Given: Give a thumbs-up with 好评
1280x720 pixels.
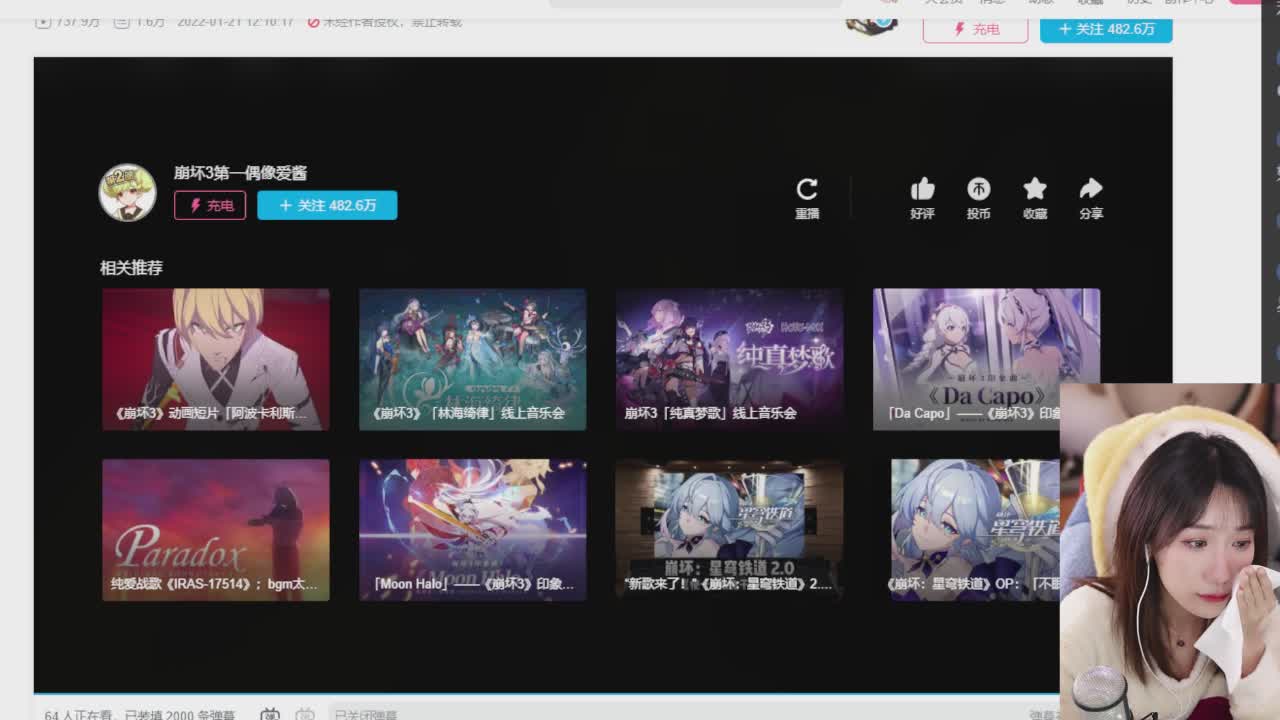Looking at the screenshot, I should point(922,189).
